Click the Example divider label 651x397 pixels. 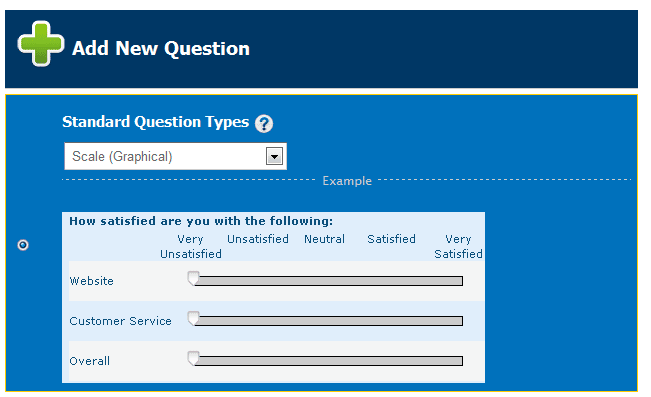(347, 181)
